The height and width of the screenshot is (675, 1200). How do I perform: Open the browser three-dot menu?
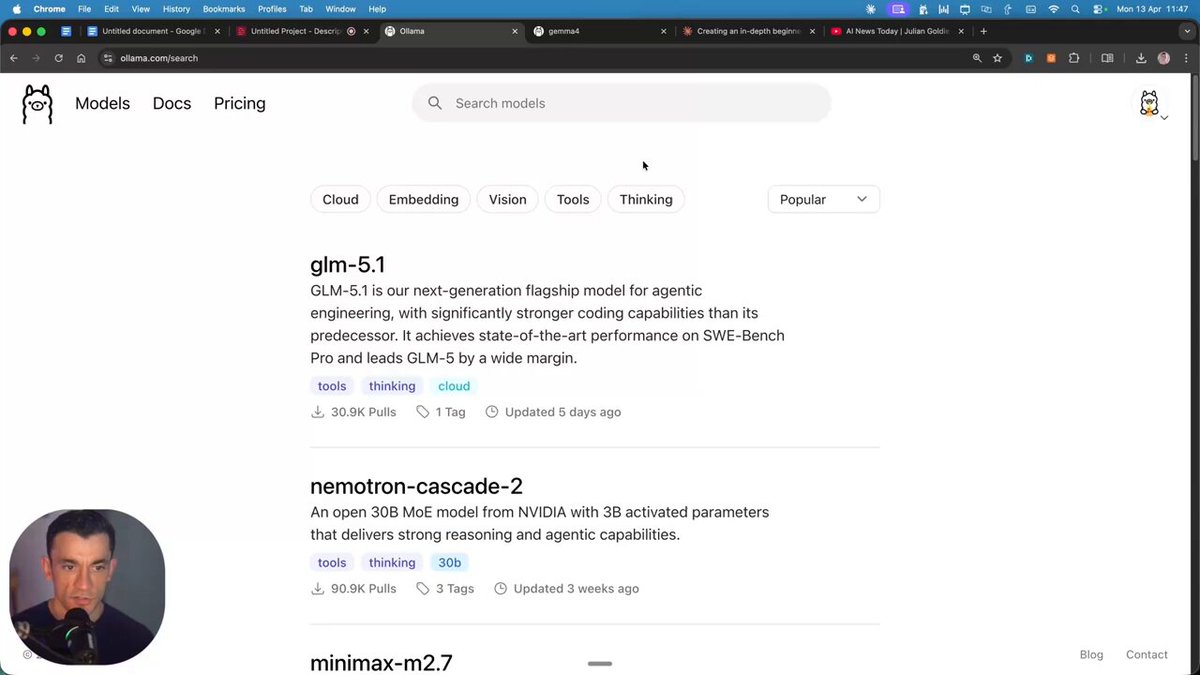tap(1186, 58)
